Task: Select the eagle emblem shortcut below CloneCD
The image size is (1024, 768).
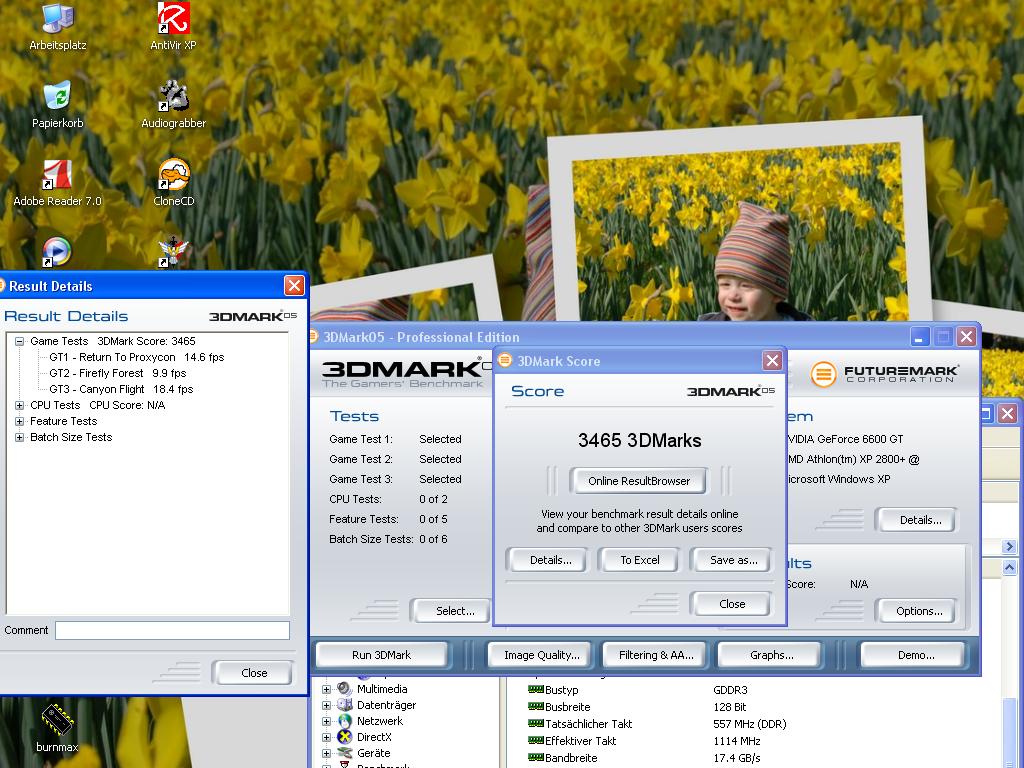Action: 173,252
